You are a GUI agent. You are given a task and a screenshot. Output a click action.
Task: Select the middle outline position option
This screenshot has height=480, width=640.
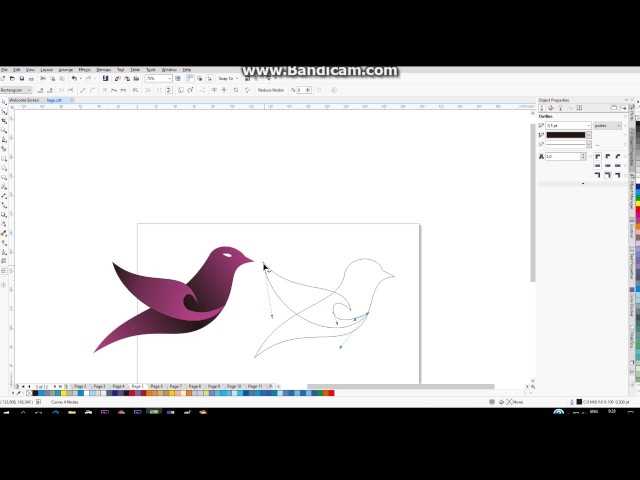pos(608,175)
